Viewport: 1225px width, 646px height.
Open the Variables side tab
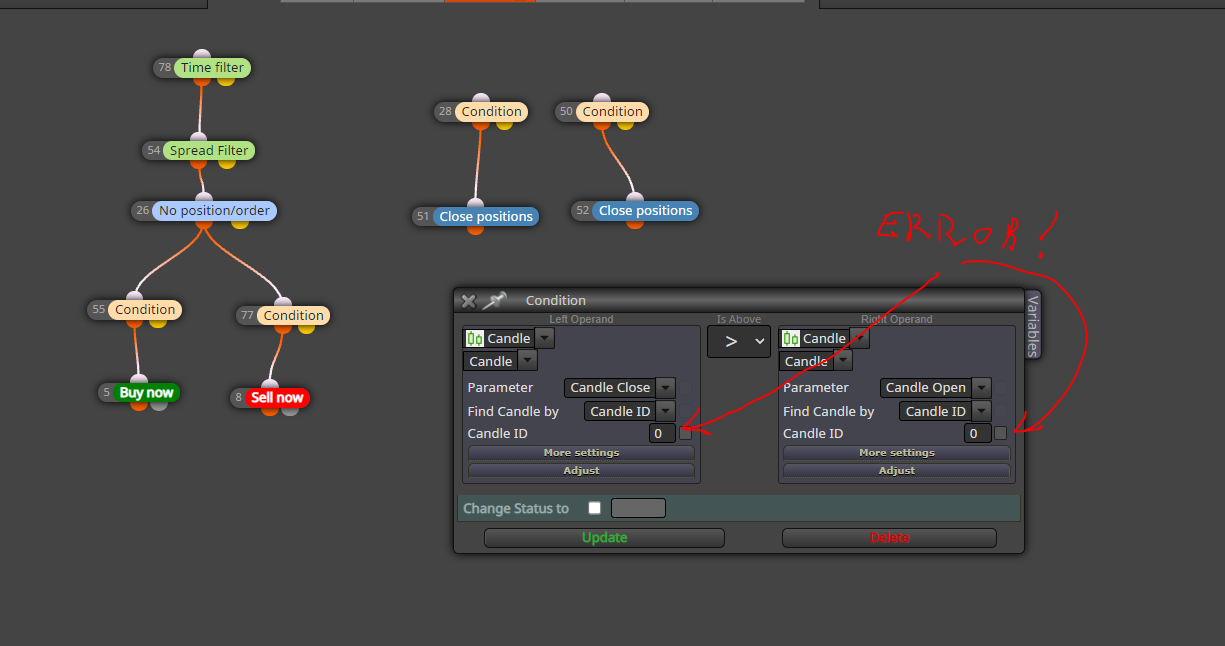point(1033,325)
